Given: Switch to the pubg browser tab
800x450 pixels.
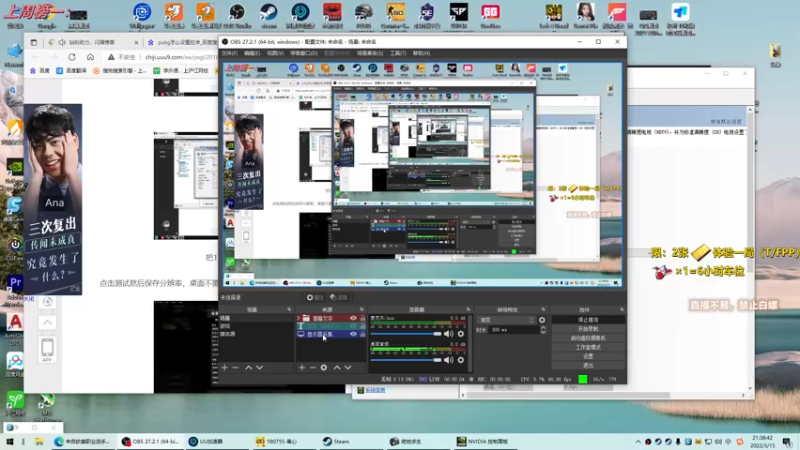Looking at the screenshot, I should pyautogui.click(x=181, y=42).
